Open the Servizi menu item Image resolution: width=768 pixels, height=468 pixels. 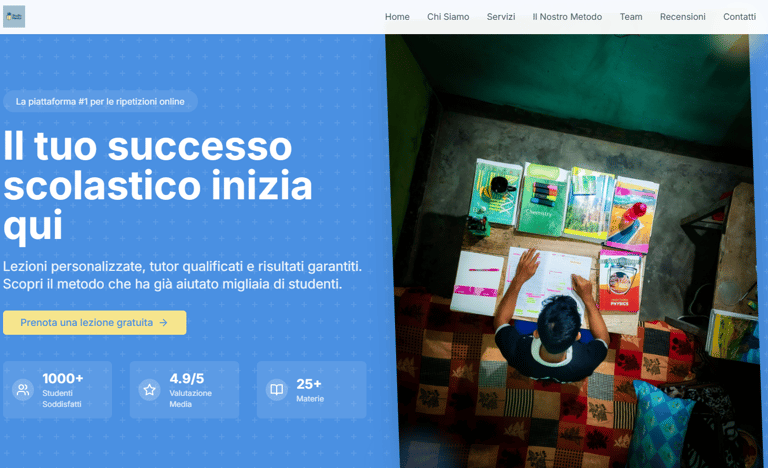pyautogui.click(x=501, y=17)
